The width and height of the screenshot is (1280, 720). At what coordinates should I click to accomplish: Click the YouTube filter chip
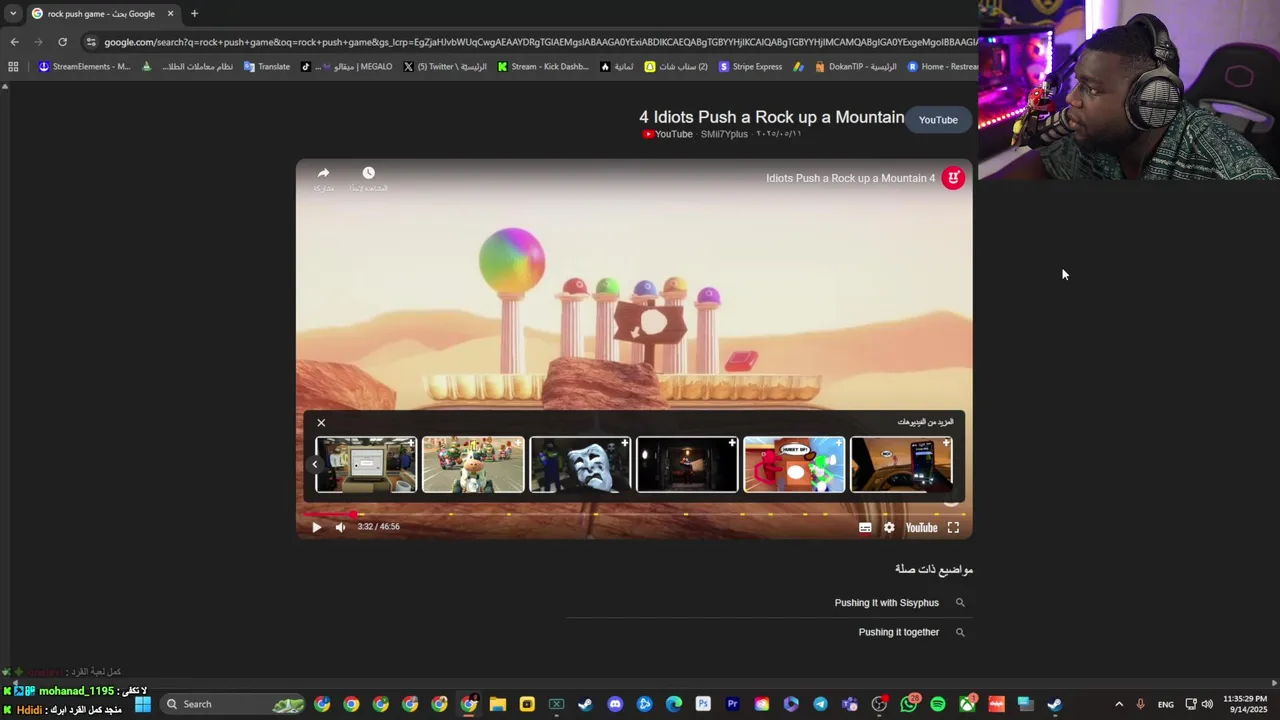pyautogui.click(x=938, y=120)
